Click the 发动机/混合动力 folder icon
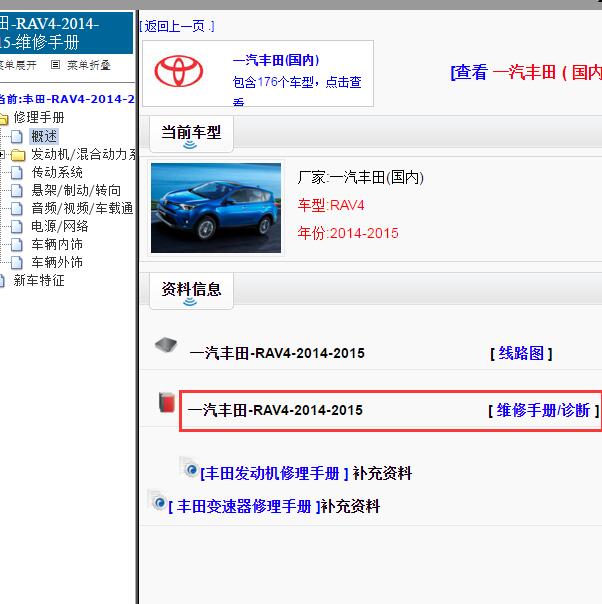Viewport: 602px width, 604px height. 18,155
